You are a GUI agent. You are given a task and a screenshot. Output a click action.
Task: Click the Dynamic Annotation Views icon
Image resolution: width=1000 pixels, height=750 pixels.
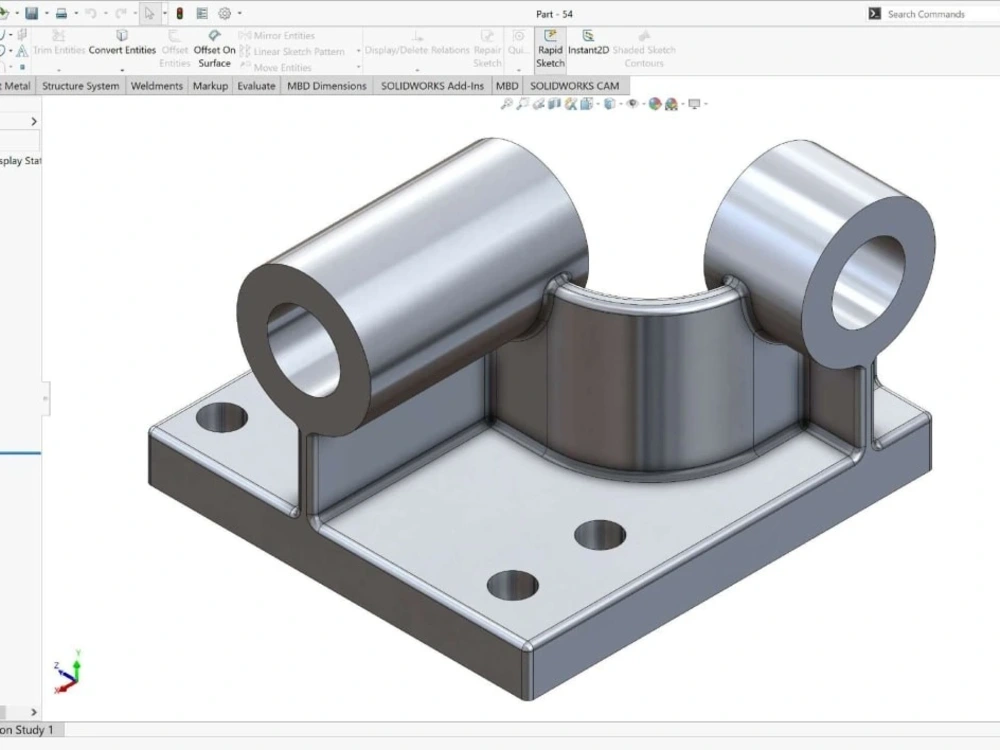[570, 103]
